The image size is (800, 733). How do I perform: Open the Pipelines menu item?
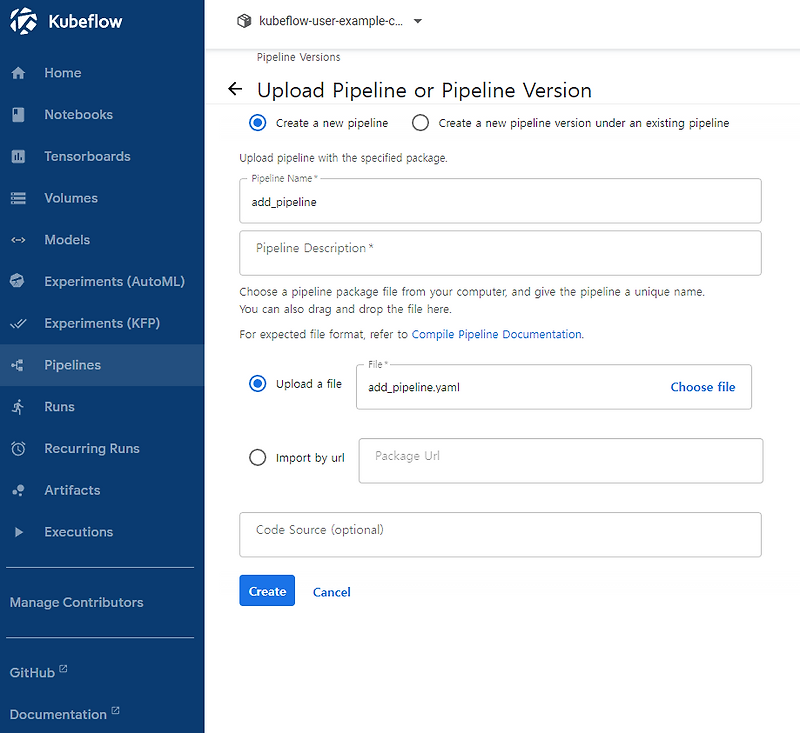point(72,365)
